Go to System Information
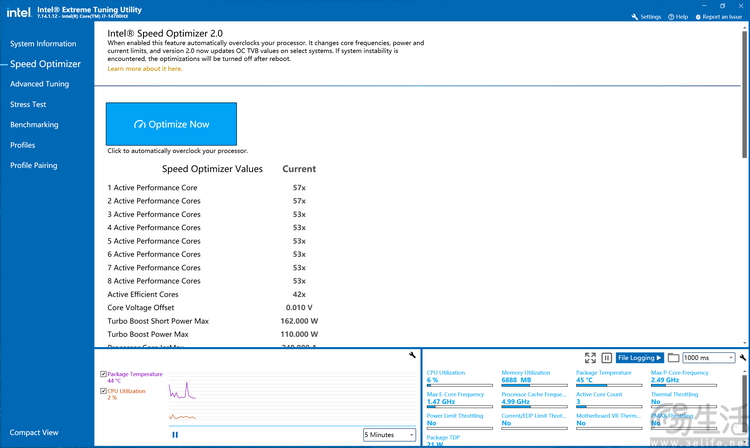The width and height of the screenshot is (750, 448). coord(43,44)
